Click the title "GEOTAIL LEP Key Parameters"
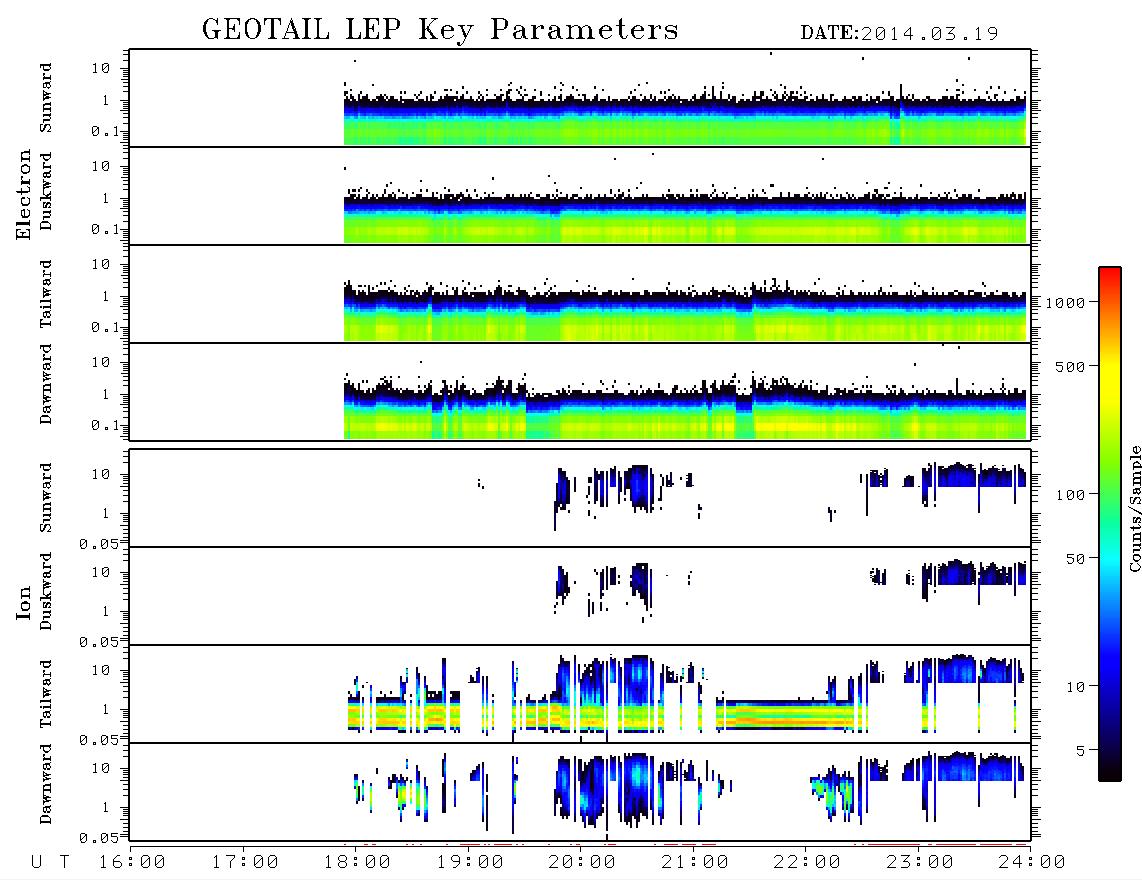This screenshot has height=880, width=1142. point(440,30)
